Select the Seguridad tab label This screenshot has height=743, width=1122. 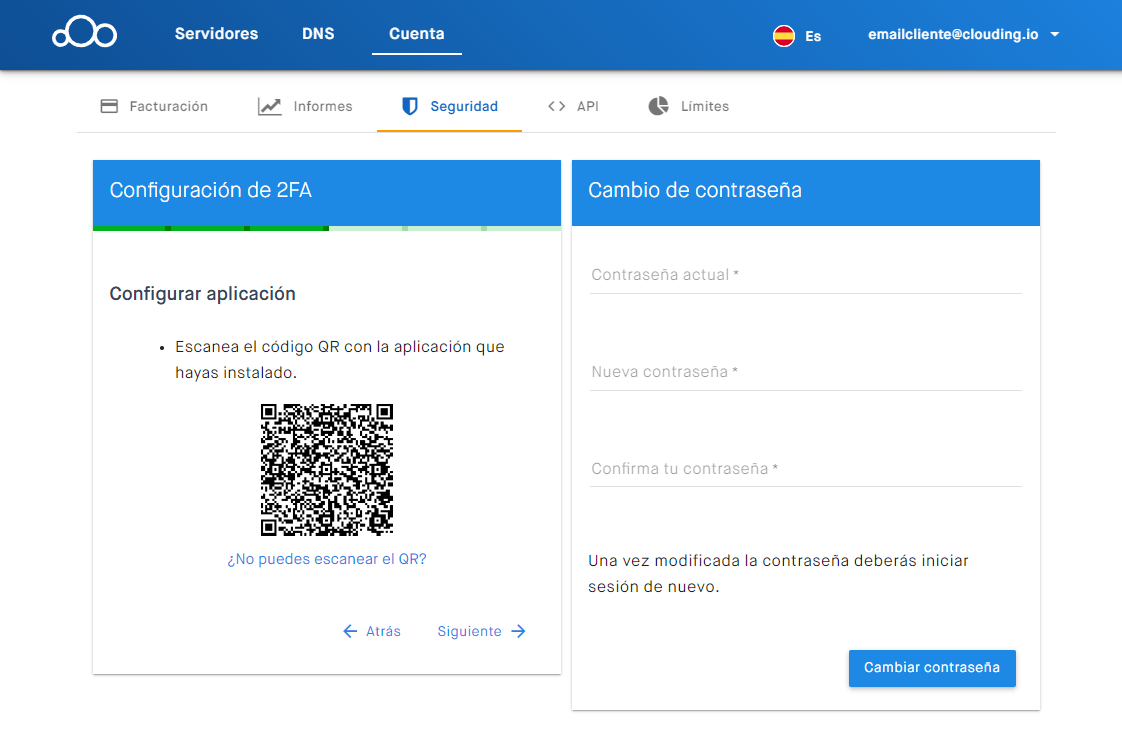pyautogui.click(x=464, y=107)
